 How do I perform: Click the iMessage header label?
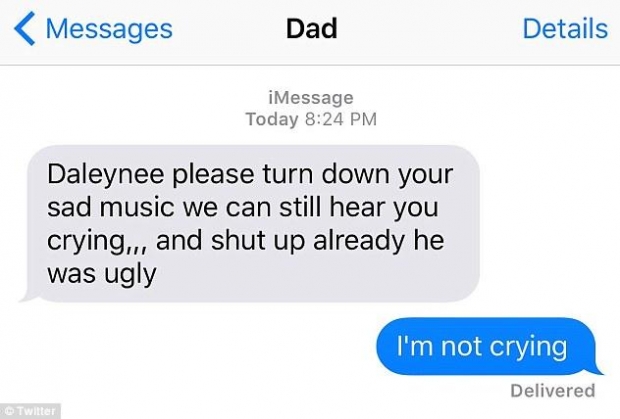coord(311,97)
